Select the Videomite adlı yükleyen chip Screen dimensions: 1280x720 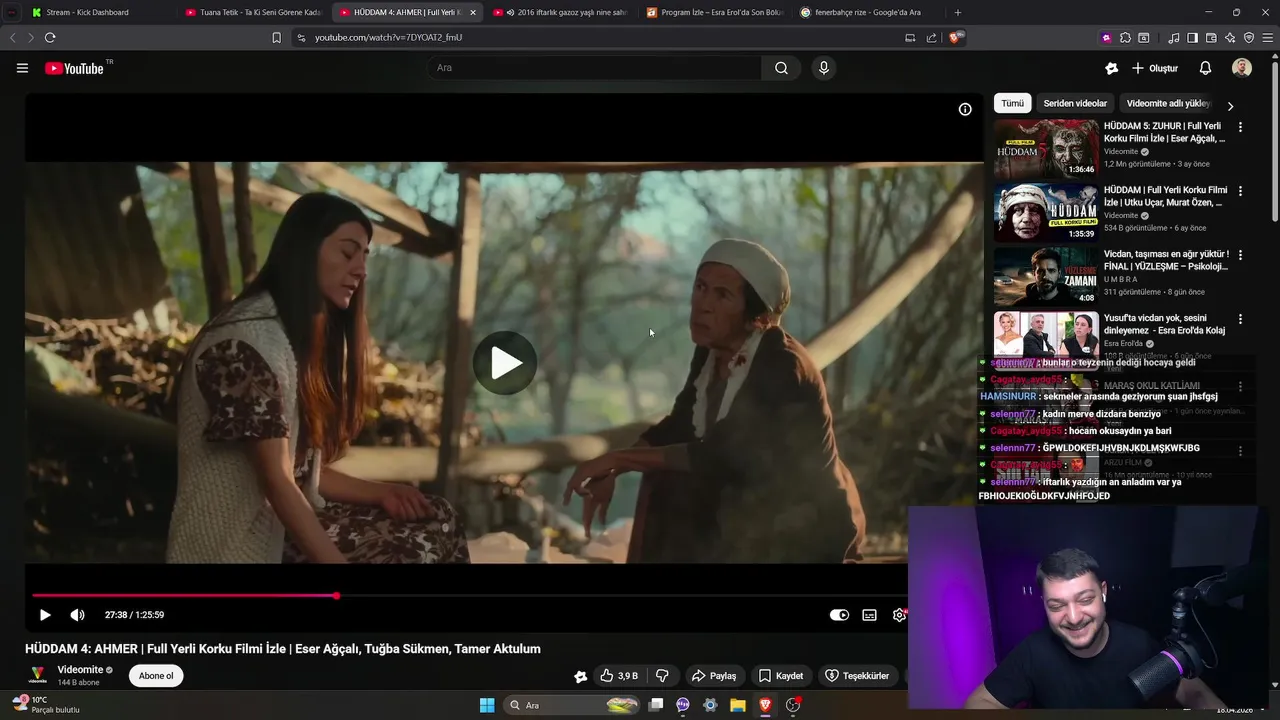tap(1168, 103)
